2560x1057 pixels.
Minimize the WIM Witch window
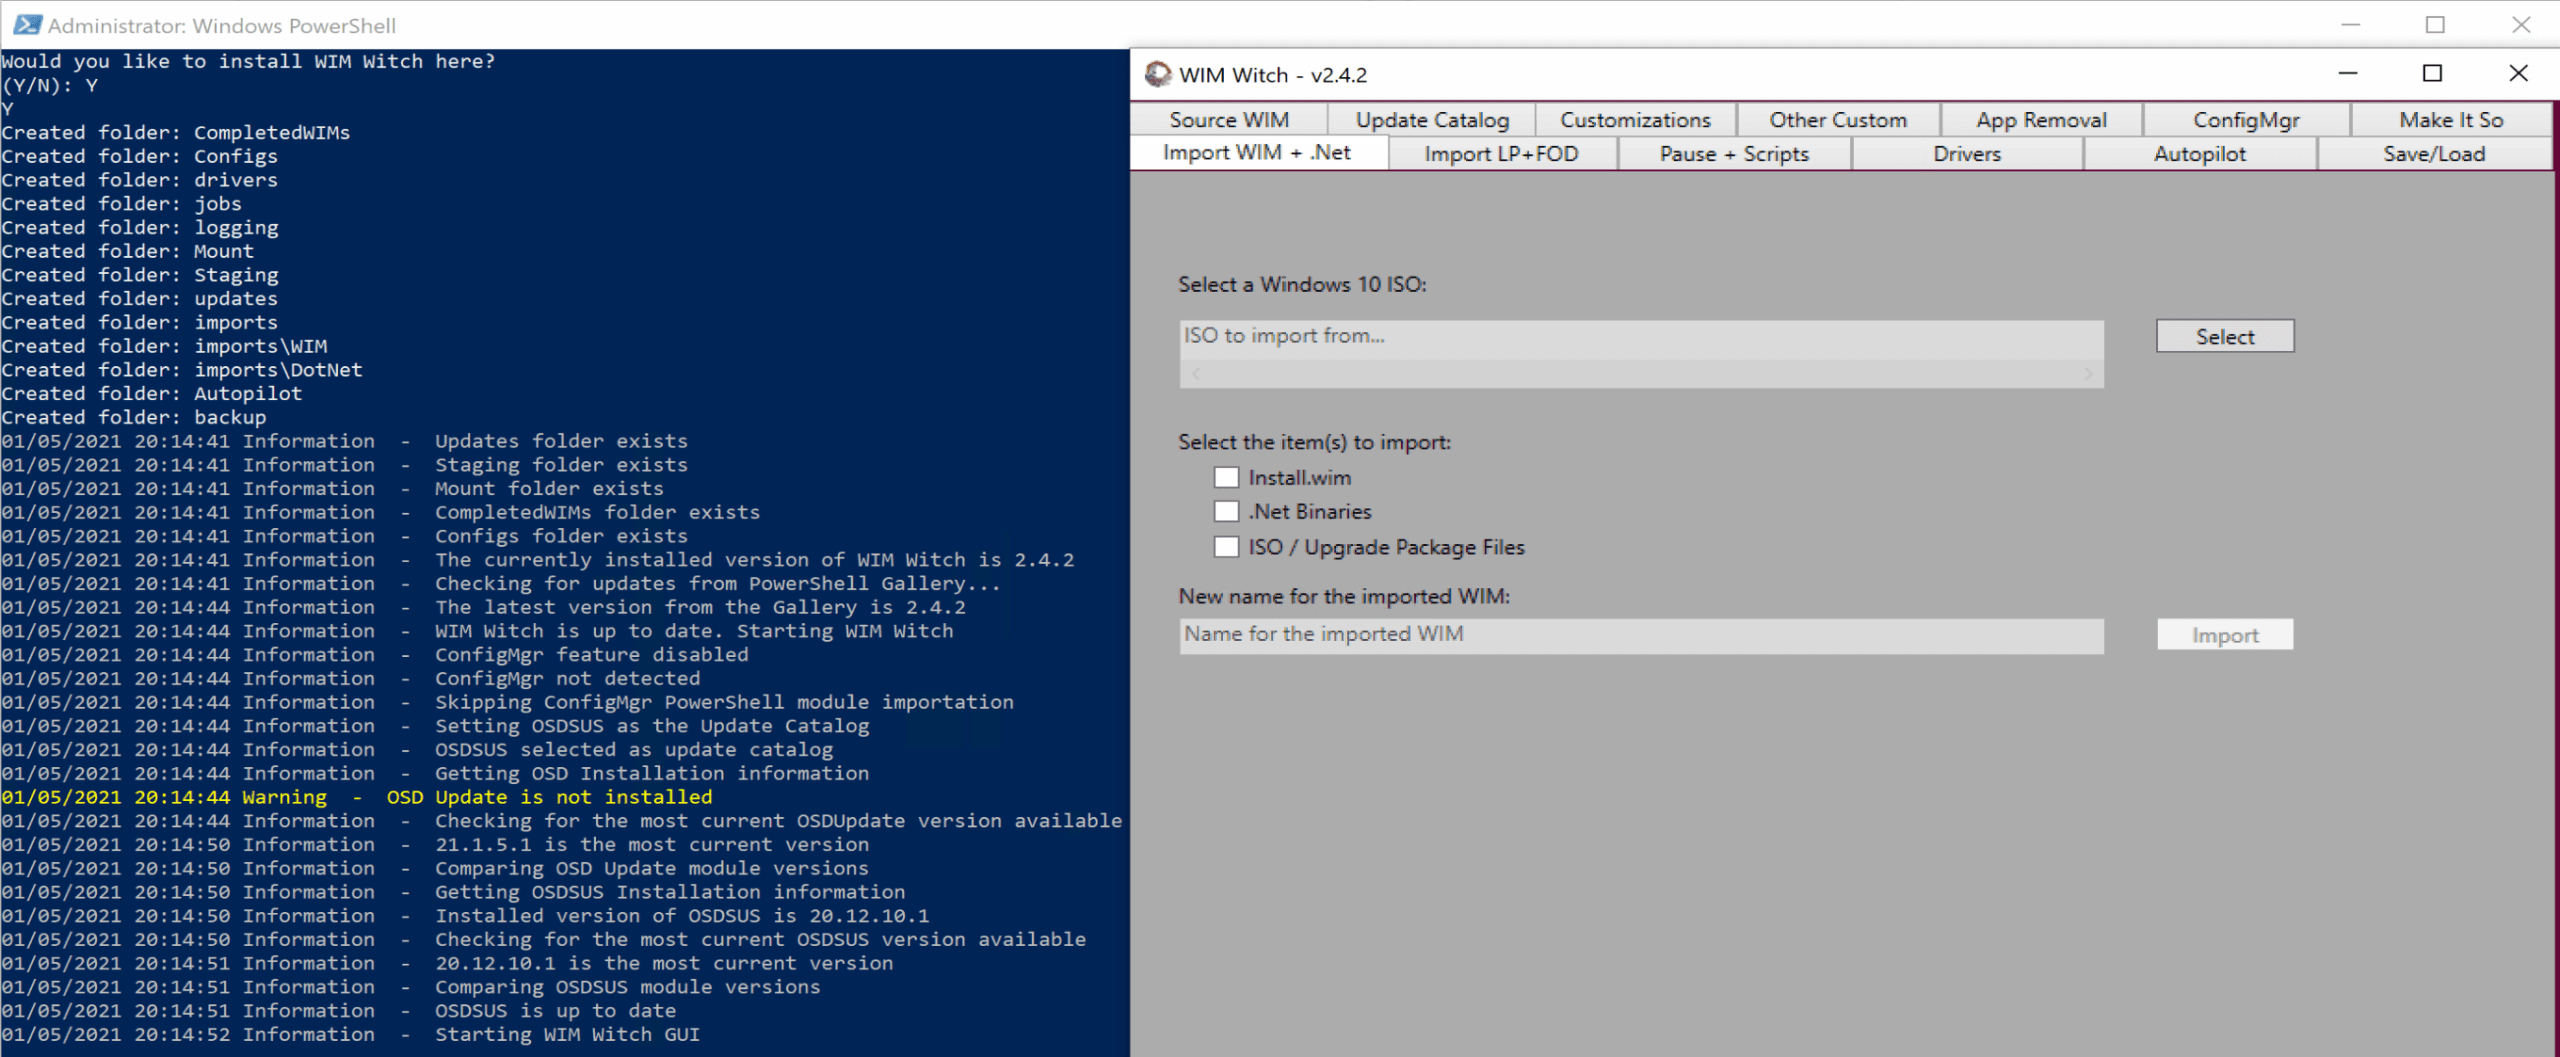(x=2348, y=74)
